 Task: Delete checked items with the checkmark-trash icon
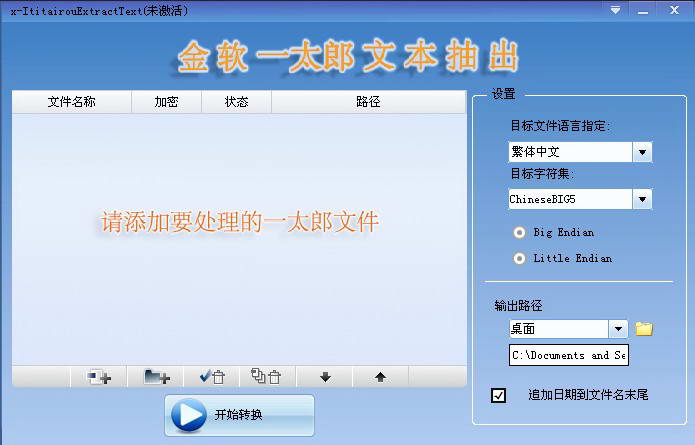212,377
